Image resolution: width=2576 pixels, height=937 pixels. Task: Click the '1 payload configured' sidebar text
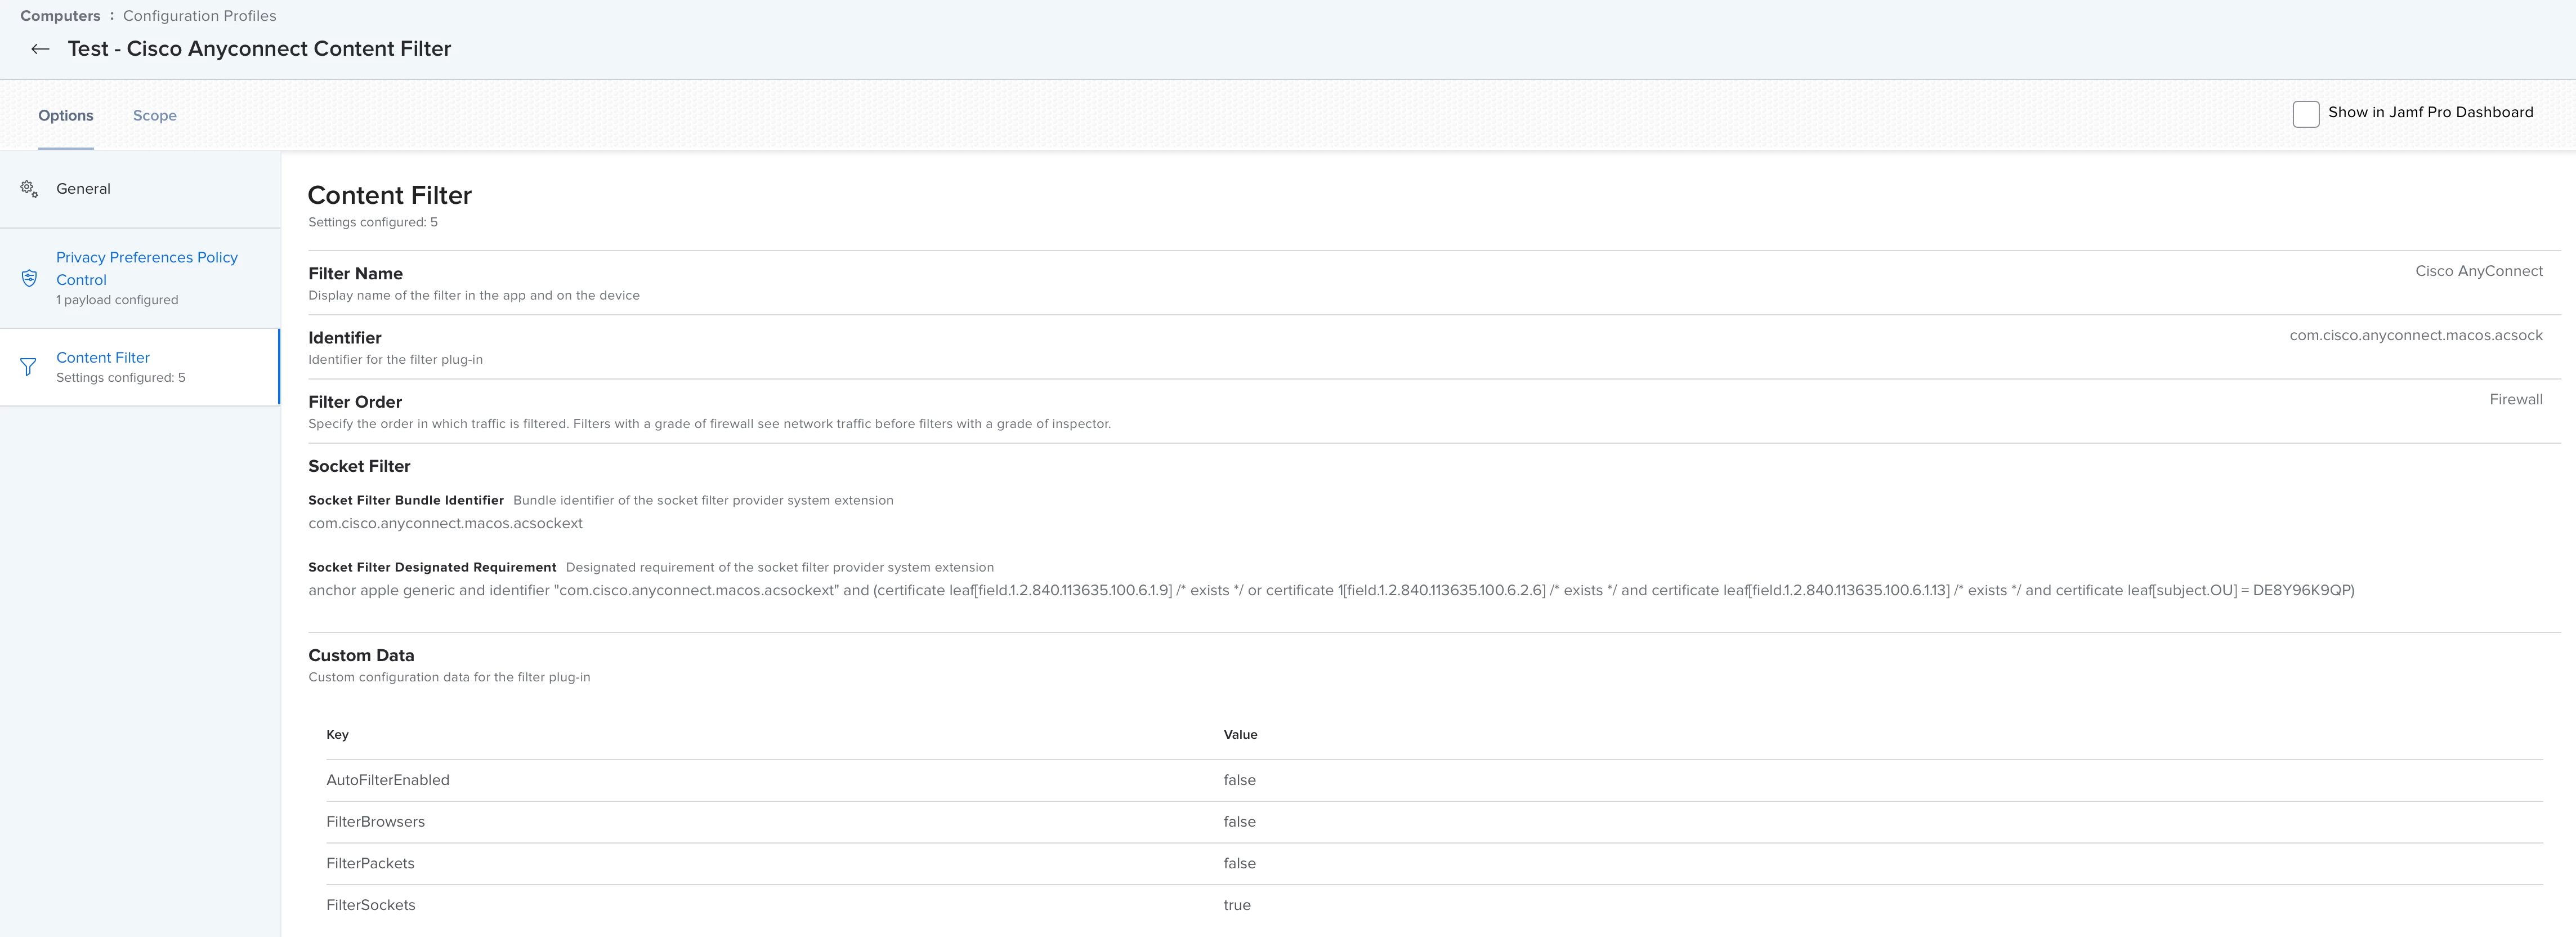tap(117, 300)
